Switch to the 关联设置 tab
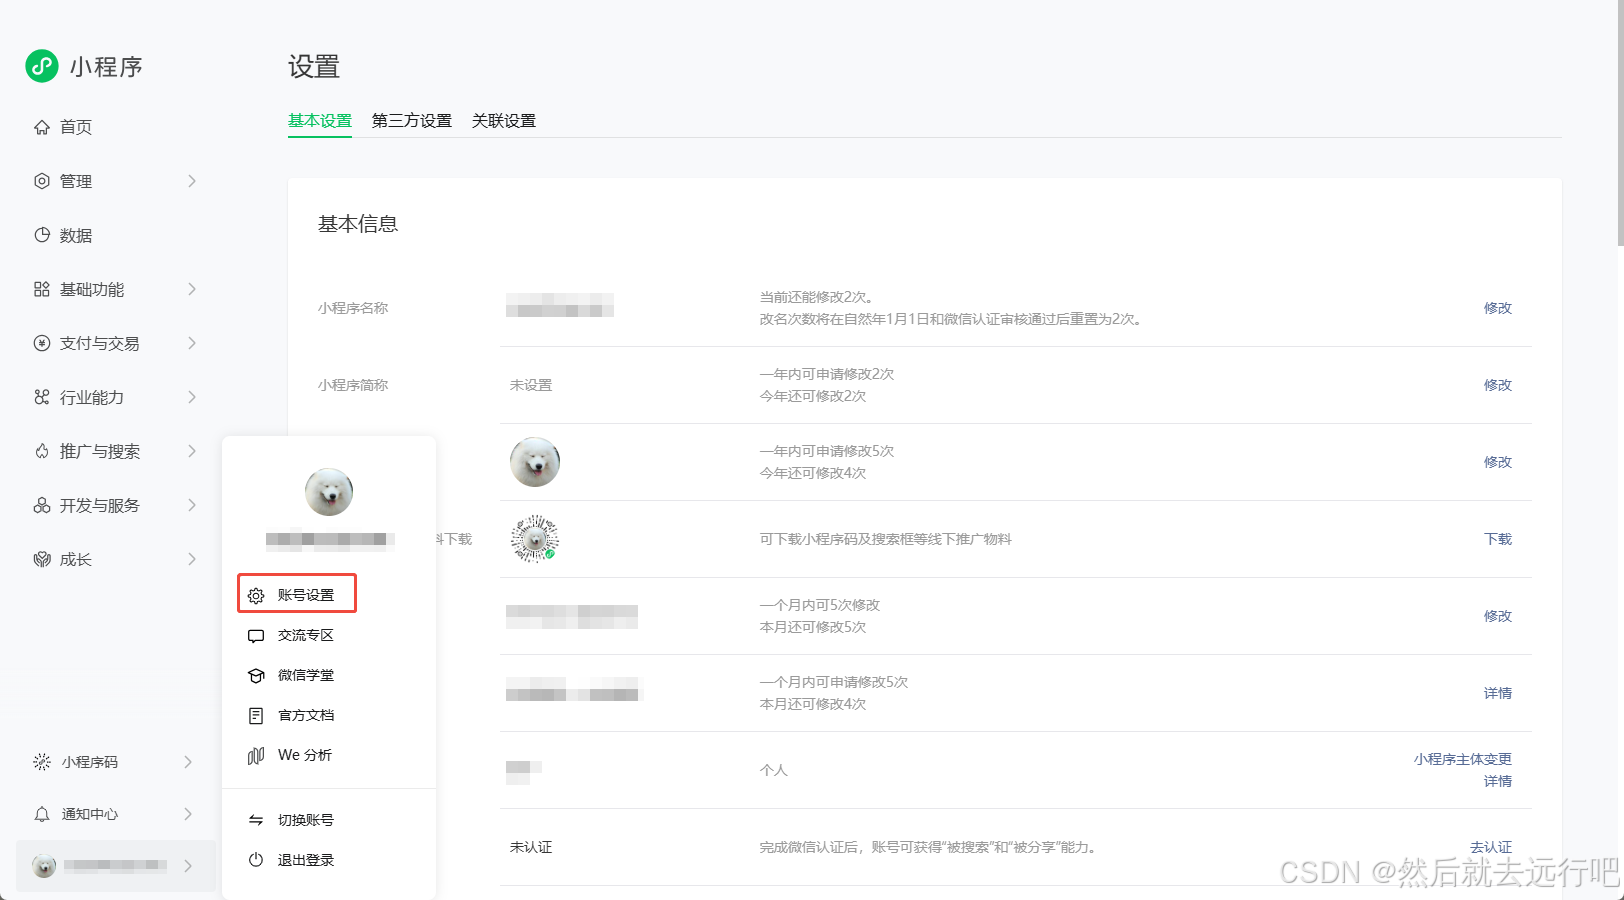1624x900 pixels. pos(504,121)
